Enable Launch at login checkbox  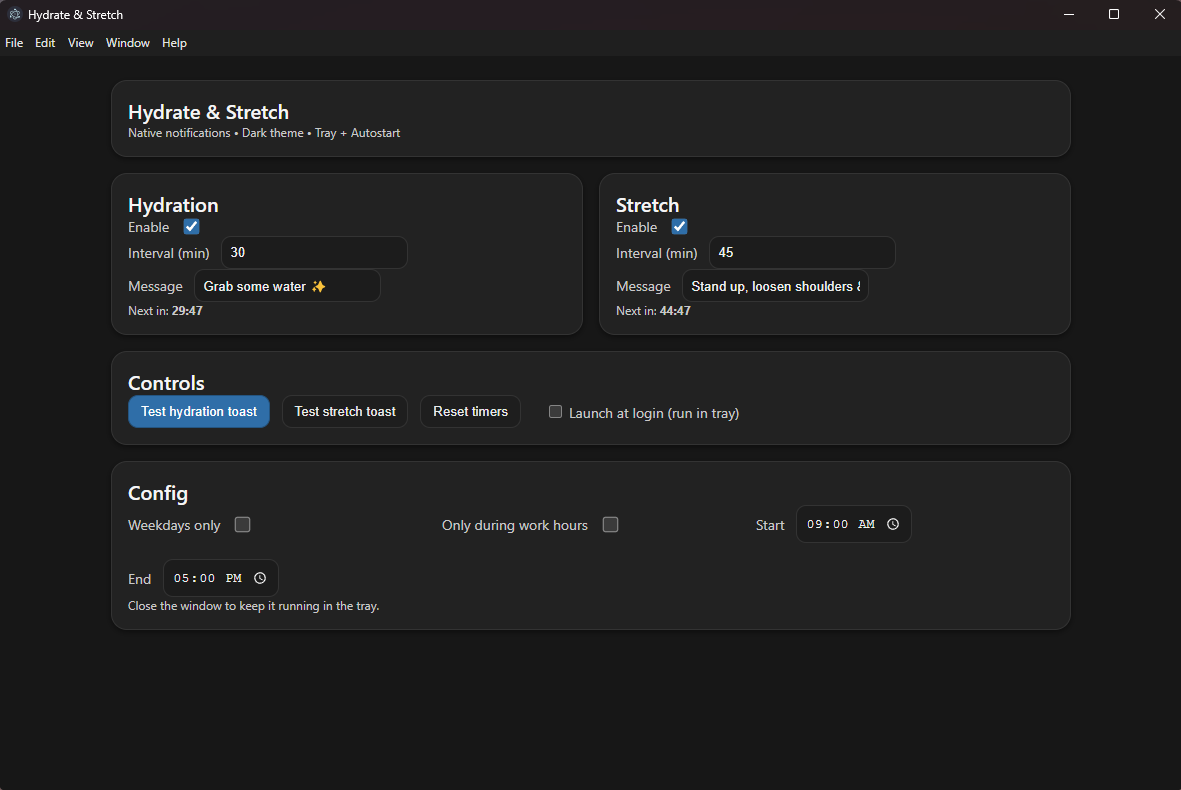pos(555,412)
